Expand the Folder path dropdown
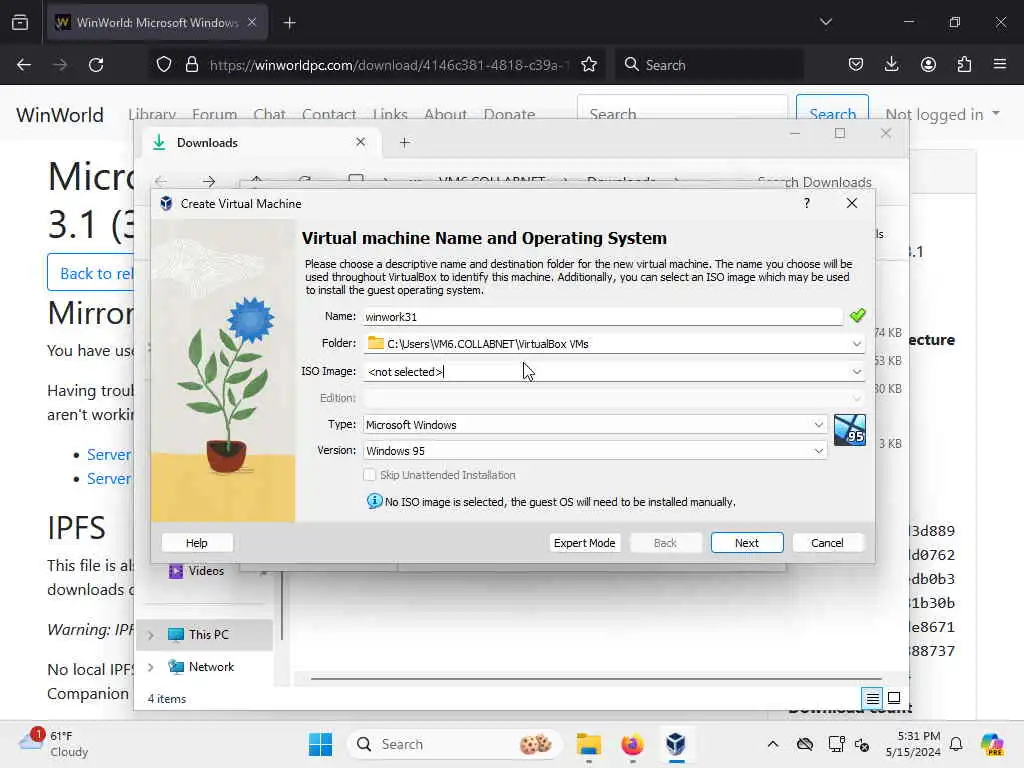The height and width of the screenshot is (768, 1024). [856, 344]
